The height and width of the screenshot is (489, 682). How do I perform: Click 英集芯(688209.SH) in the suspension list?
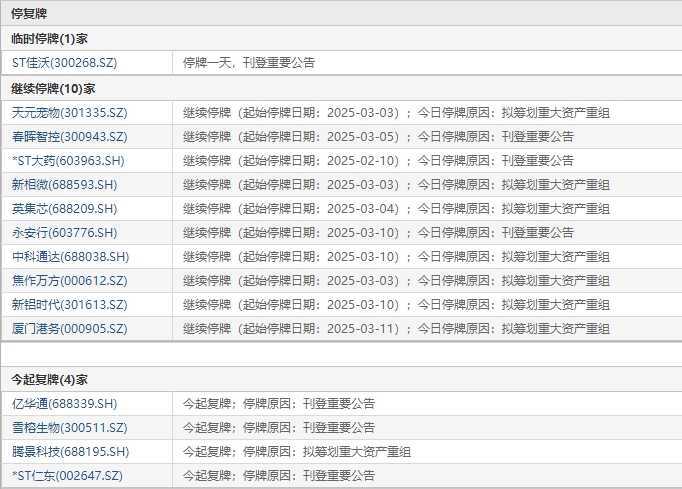point(65,208)
